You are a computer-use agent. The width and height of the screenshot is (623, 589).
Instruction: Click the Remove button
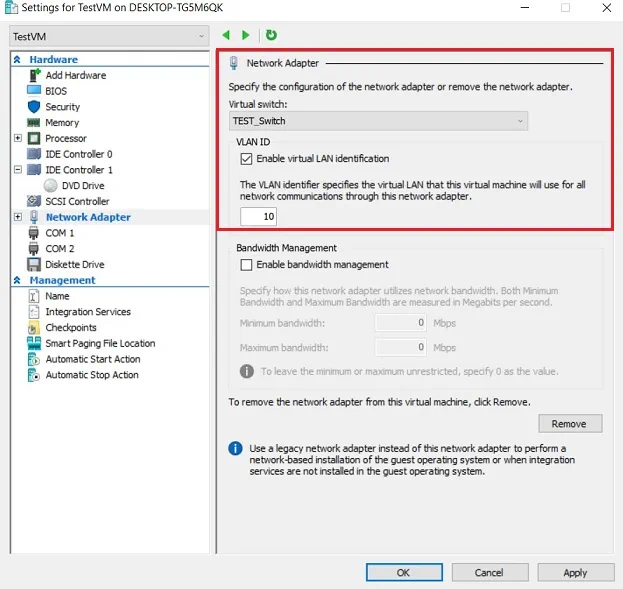pos(569,424)
